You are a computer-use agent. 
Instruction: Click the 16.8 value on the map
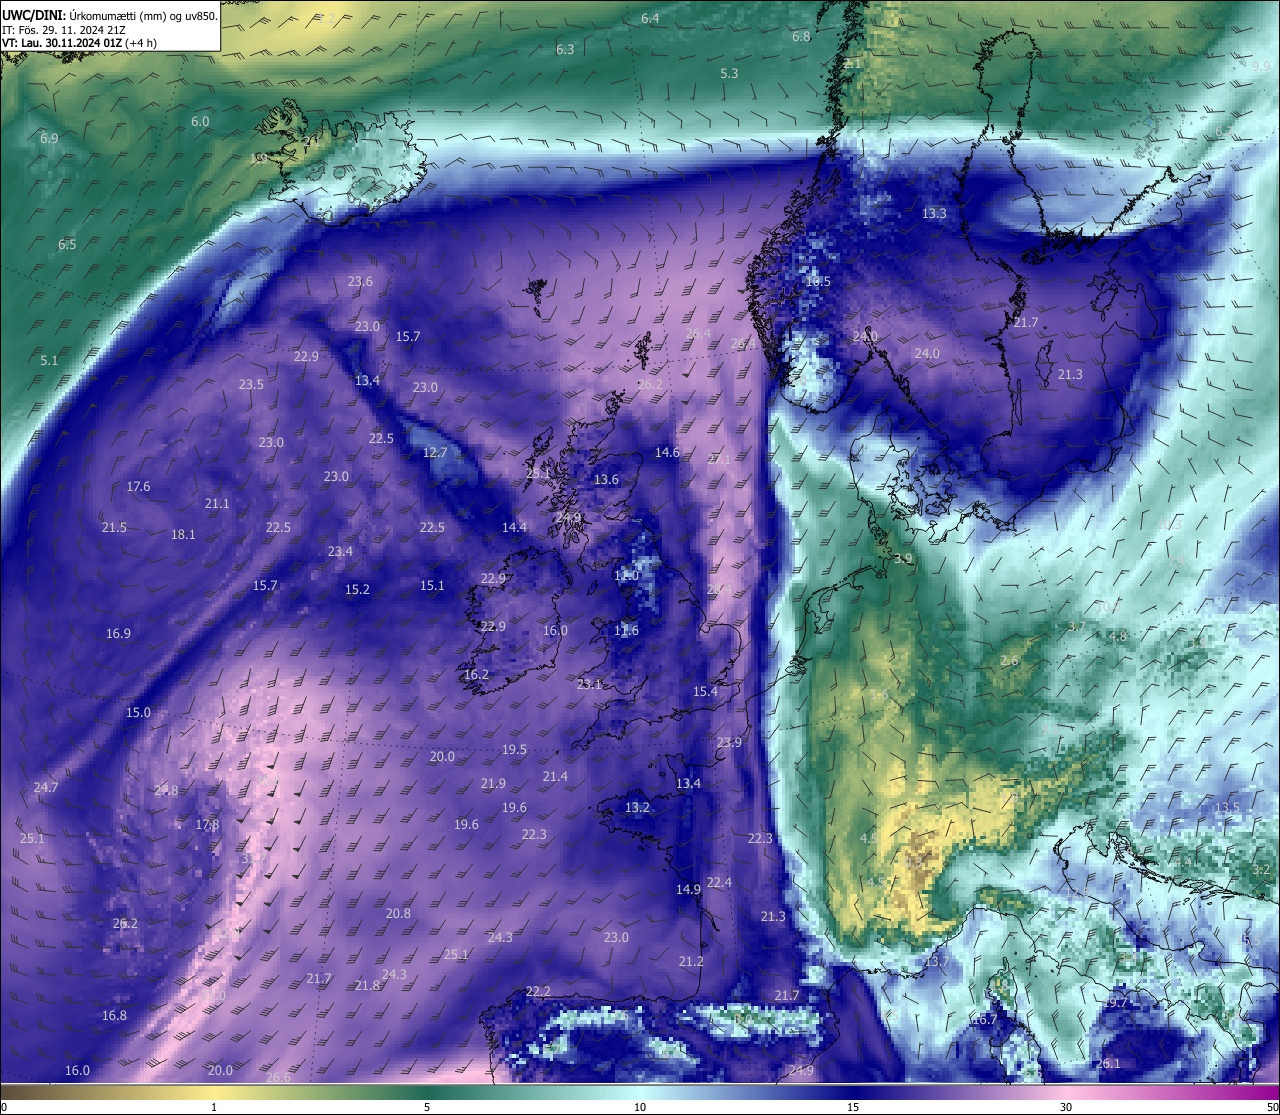tap(114, 1016)
